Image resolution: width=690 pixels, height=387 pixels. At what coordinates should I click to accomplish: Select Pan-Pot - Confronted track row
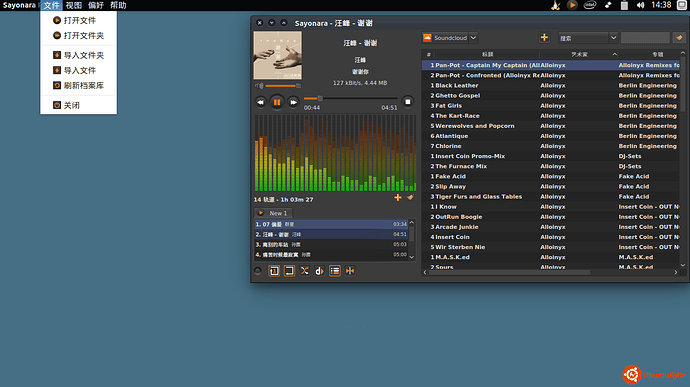tap(551, 75)
